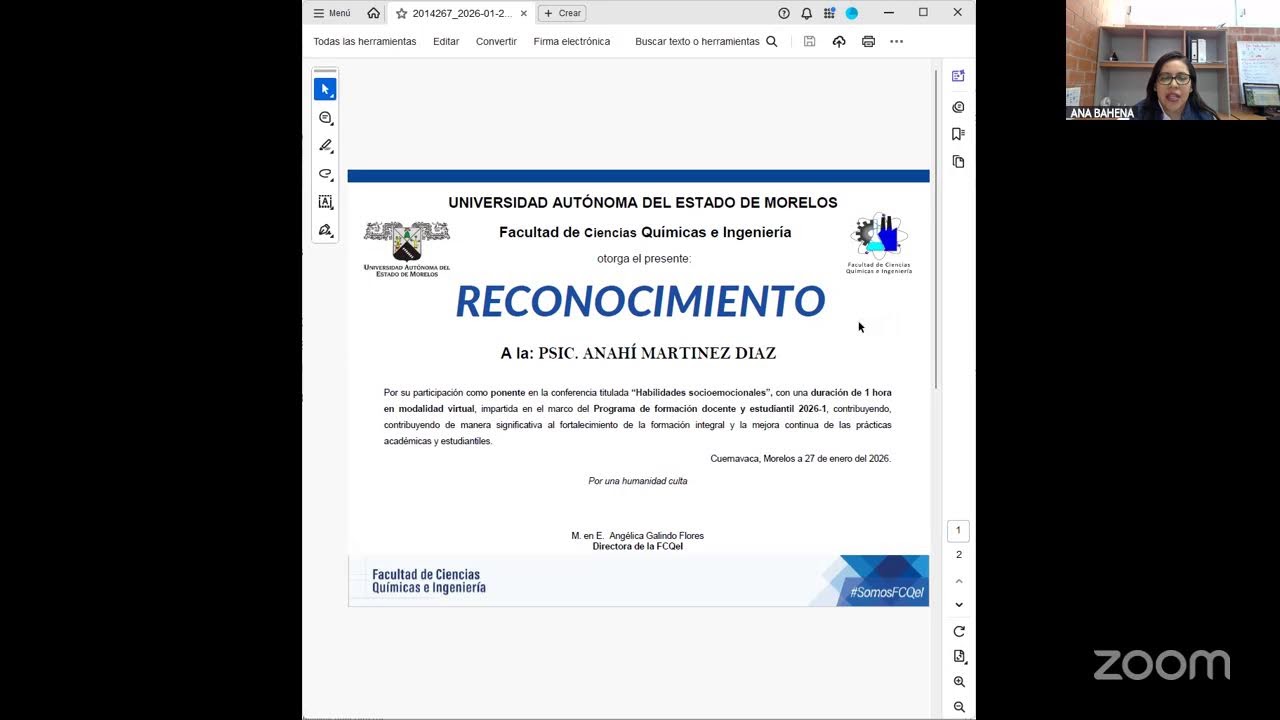Image resolution: width=1280 pixels, height=720 pixels.
Task: Open the notifications bell icon
Action: pyautogui.click(x=806, y=13)
